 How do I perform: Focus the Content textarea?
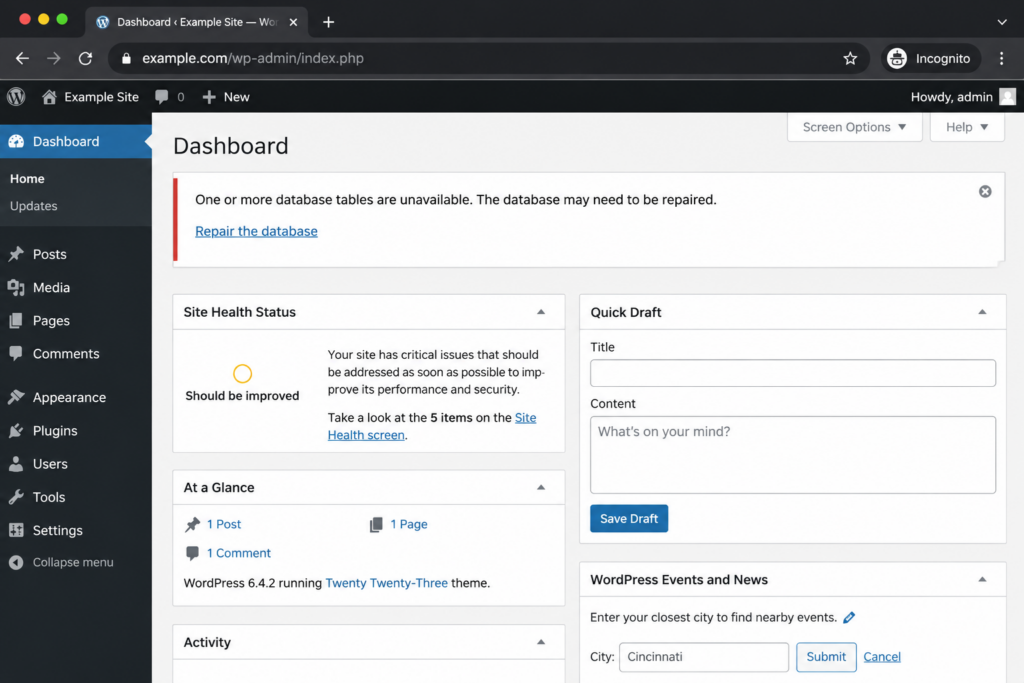[x=793, y=455]
